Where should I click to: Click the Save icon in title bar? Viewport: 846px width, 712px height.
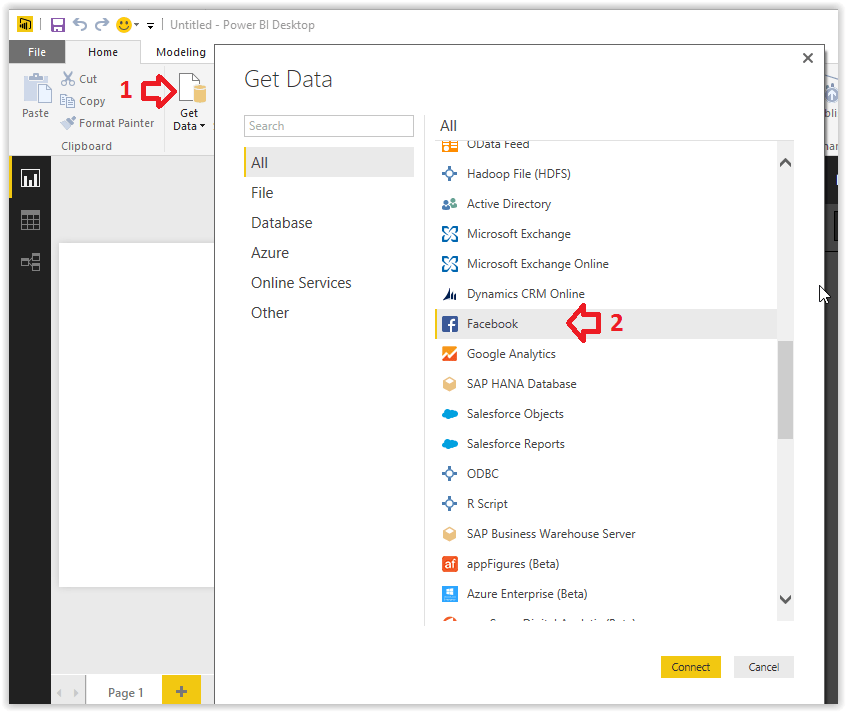click(57, 24)
